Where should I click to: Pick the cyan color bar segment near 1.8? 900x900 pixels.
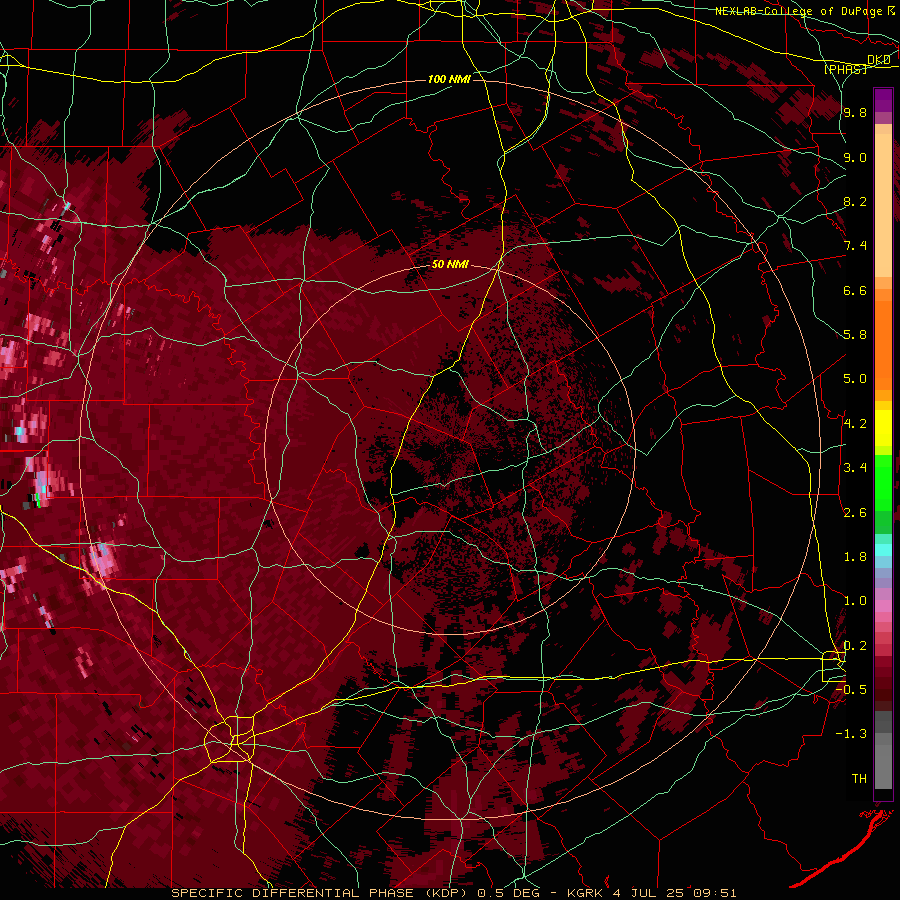click(883, 550)
